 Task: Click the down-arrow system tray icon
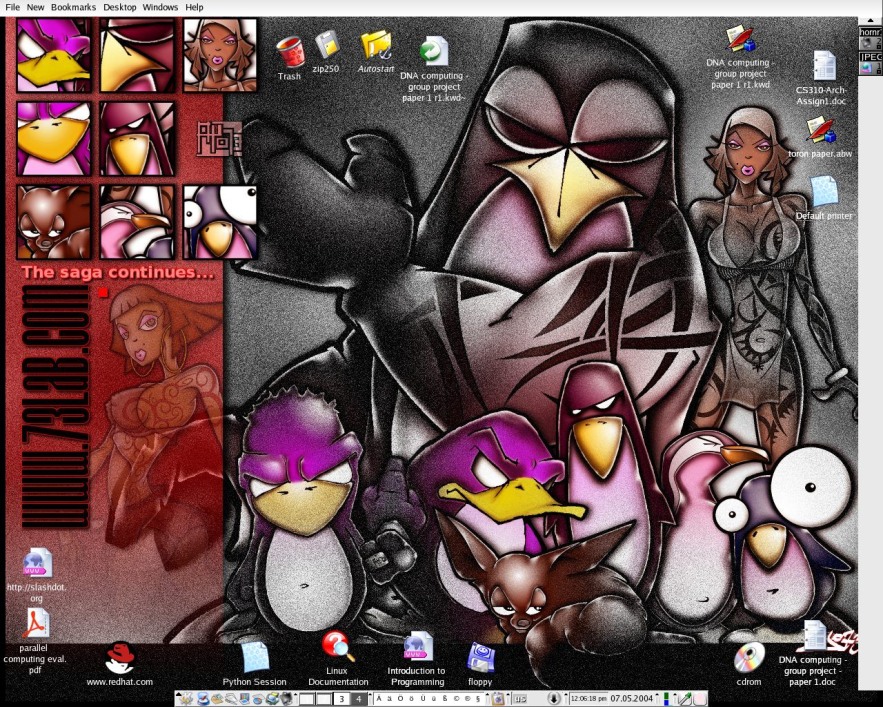click(554, 699)
